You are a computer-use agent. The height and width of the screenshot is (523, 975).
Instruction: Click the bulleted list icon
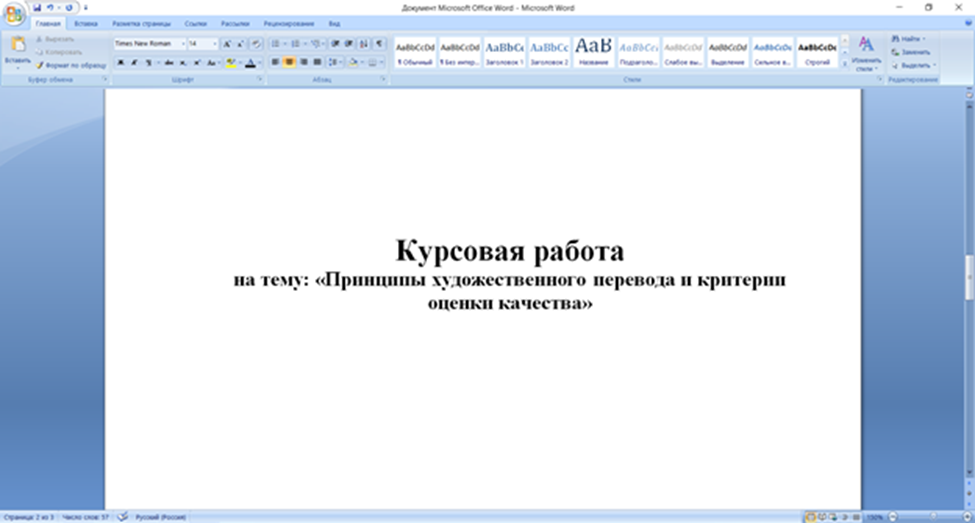tap(275, 44)
